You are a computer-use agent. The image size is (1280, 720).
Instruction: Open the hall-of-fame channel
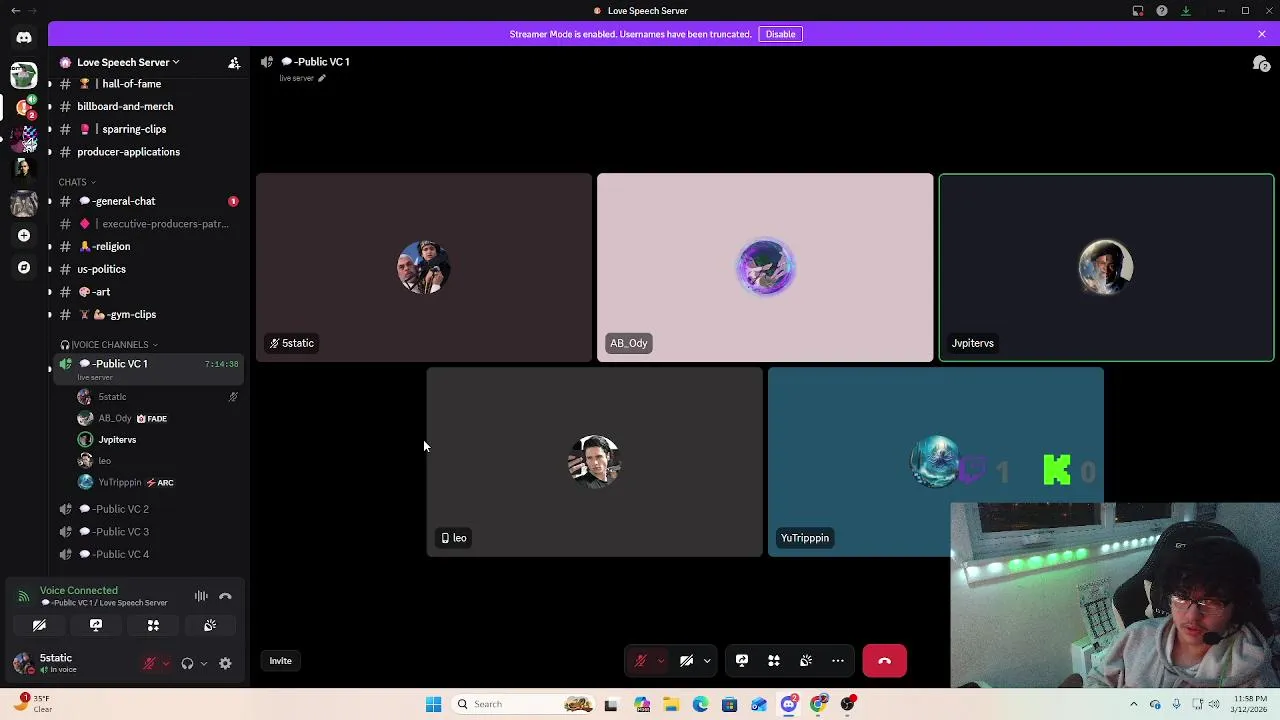146,84
